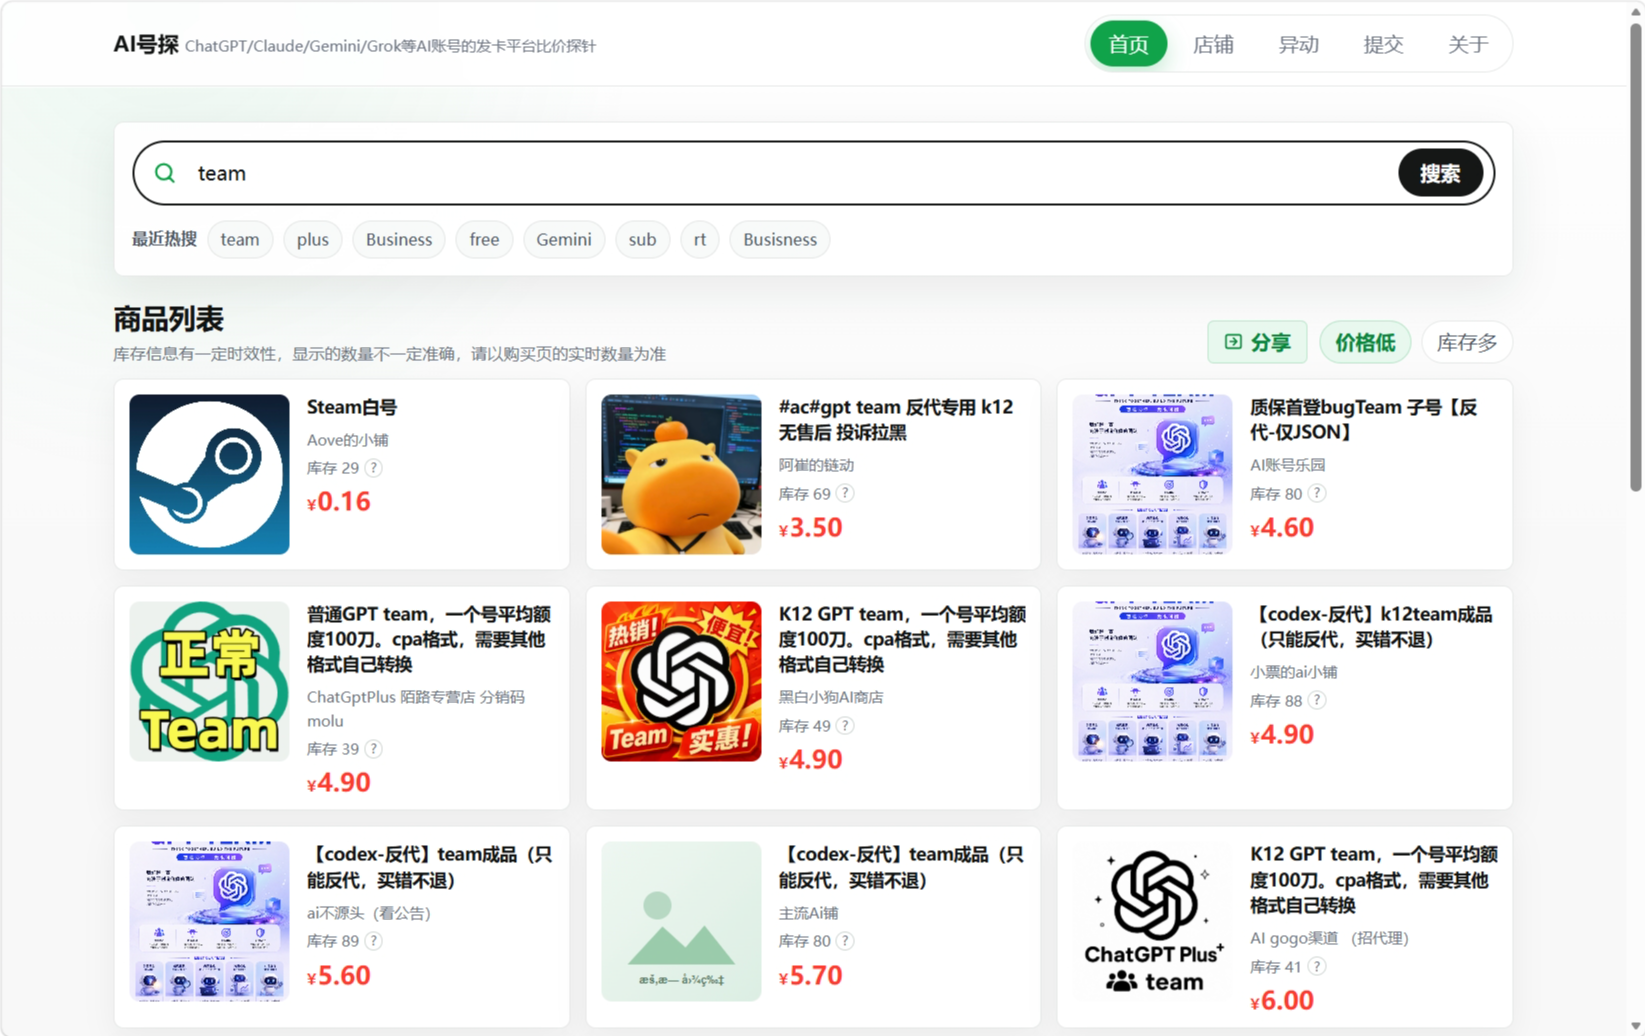Image resolution: width=1645 pixels, height=1036 pixels.
Task: Open the green 正常 Team product image
Action: pyautogui.click(x=209, y=681)
